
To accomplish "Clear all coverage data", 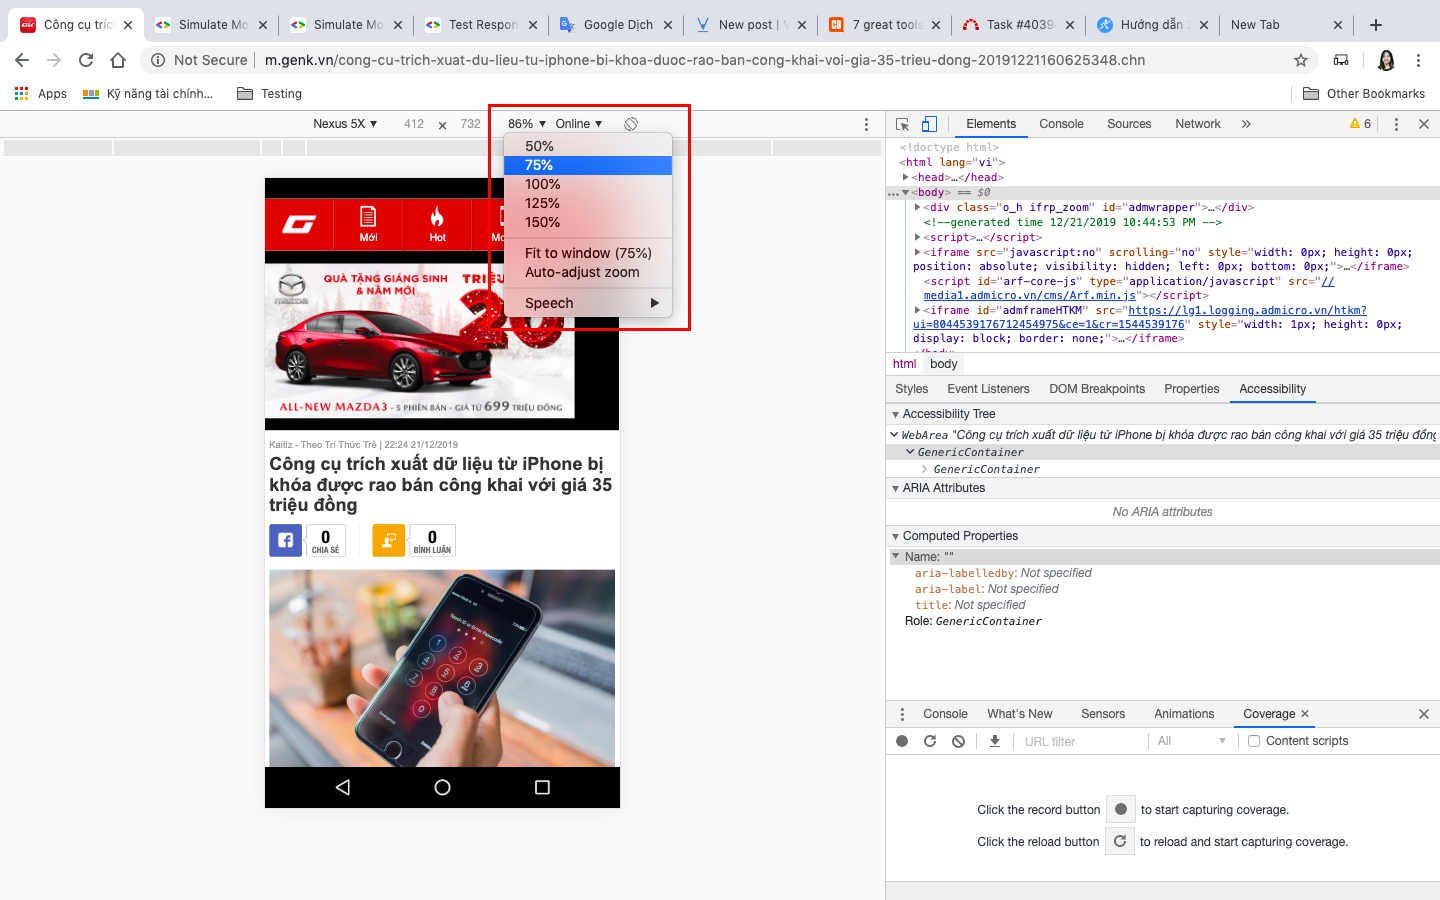I will coord(958,741).
